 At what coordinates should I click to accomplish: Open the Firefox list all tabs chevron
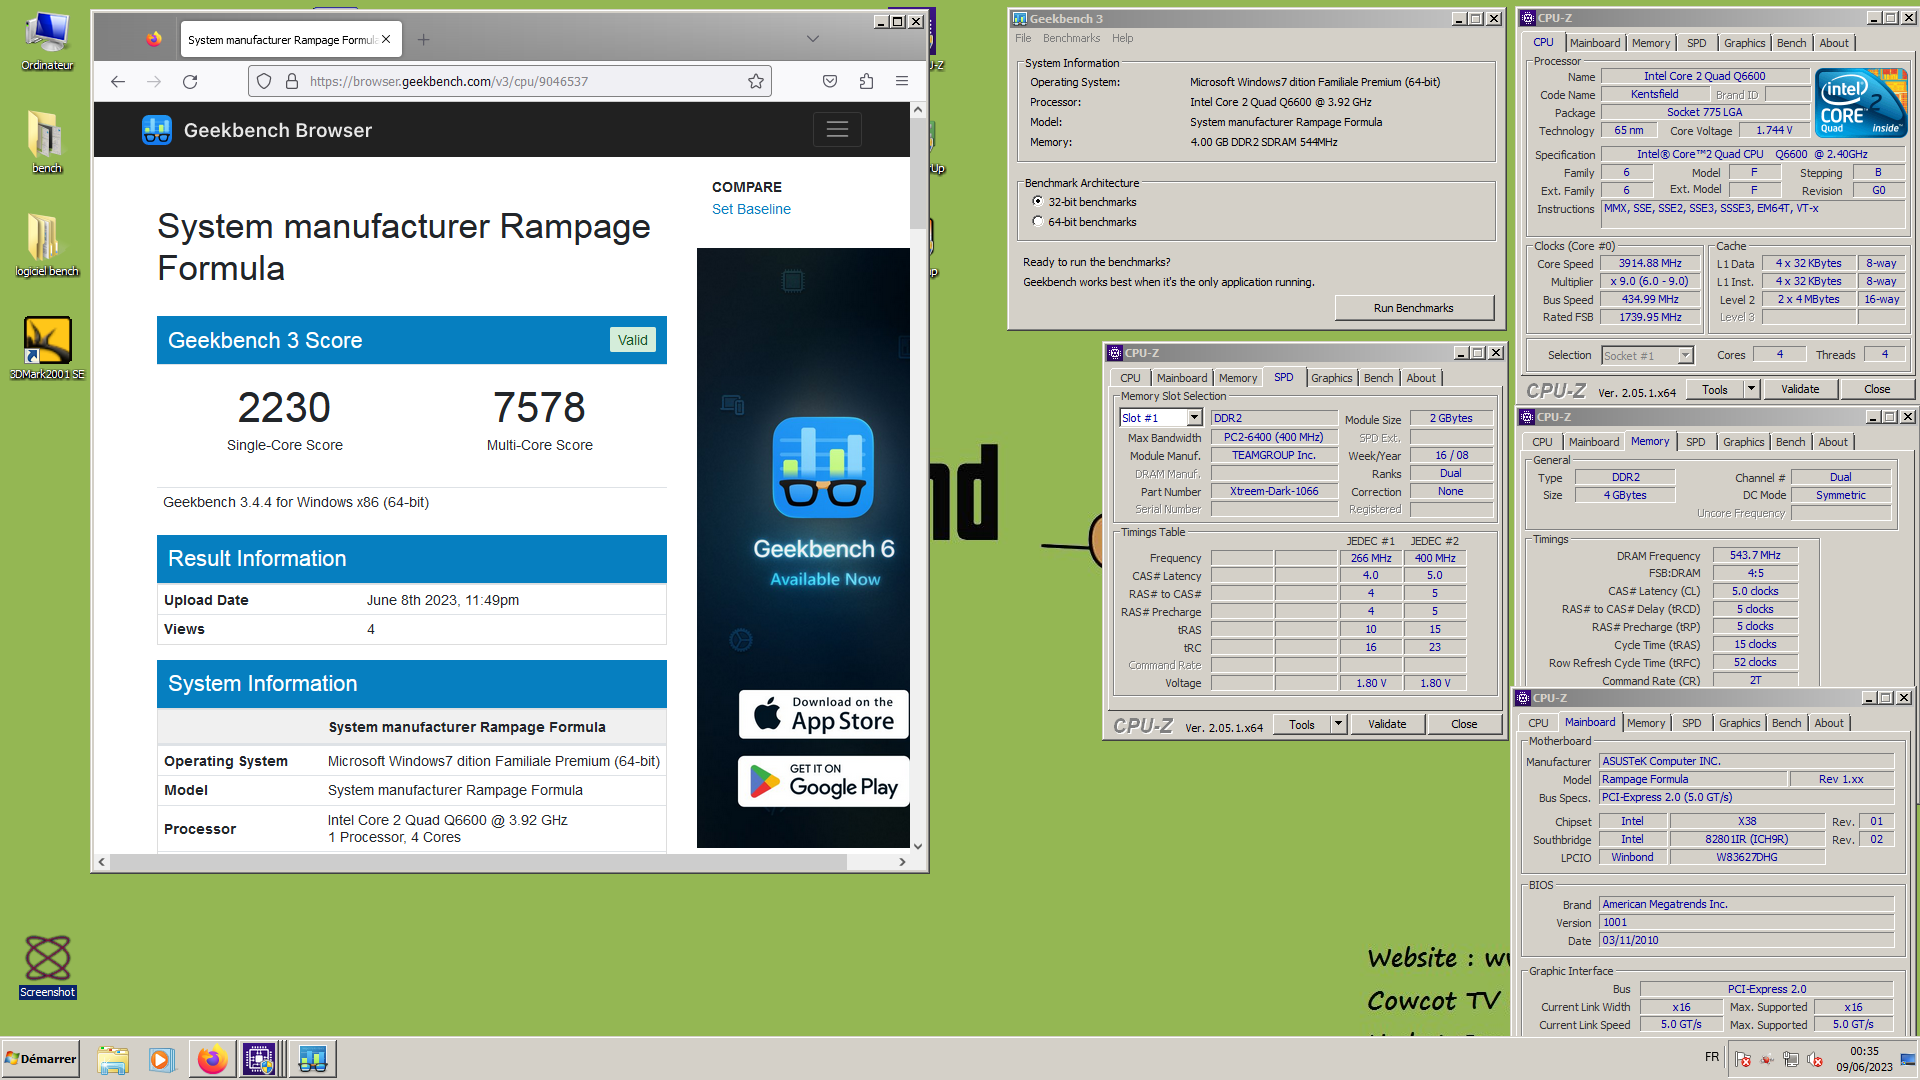coord(813,39)
